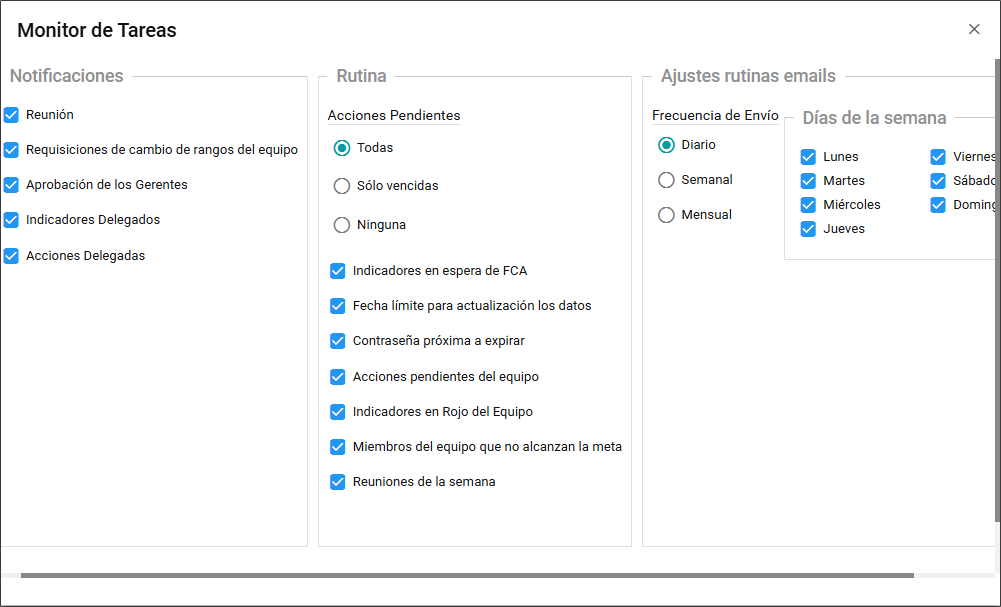Choose Mensual send frequency
Viewport: 1001px width, 607px height.
667,215
